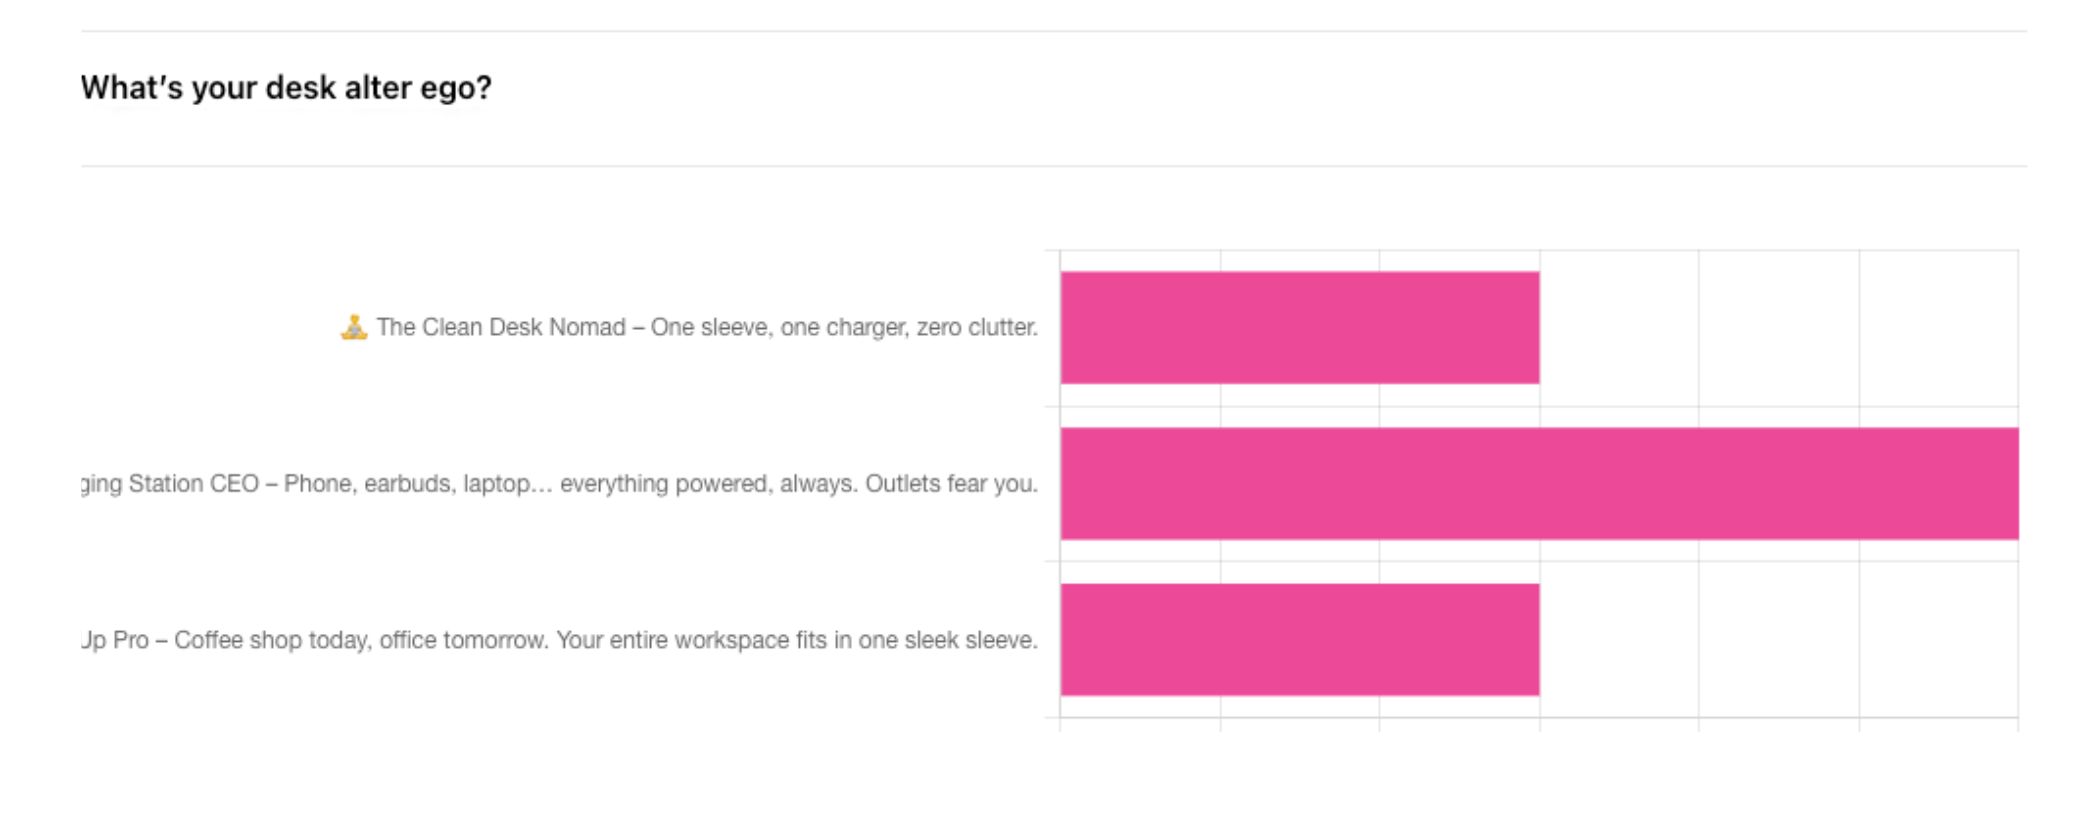Click the "Outlets fear you." text
This screenshot has height=814, width=2074.
[x=951, y=484]
